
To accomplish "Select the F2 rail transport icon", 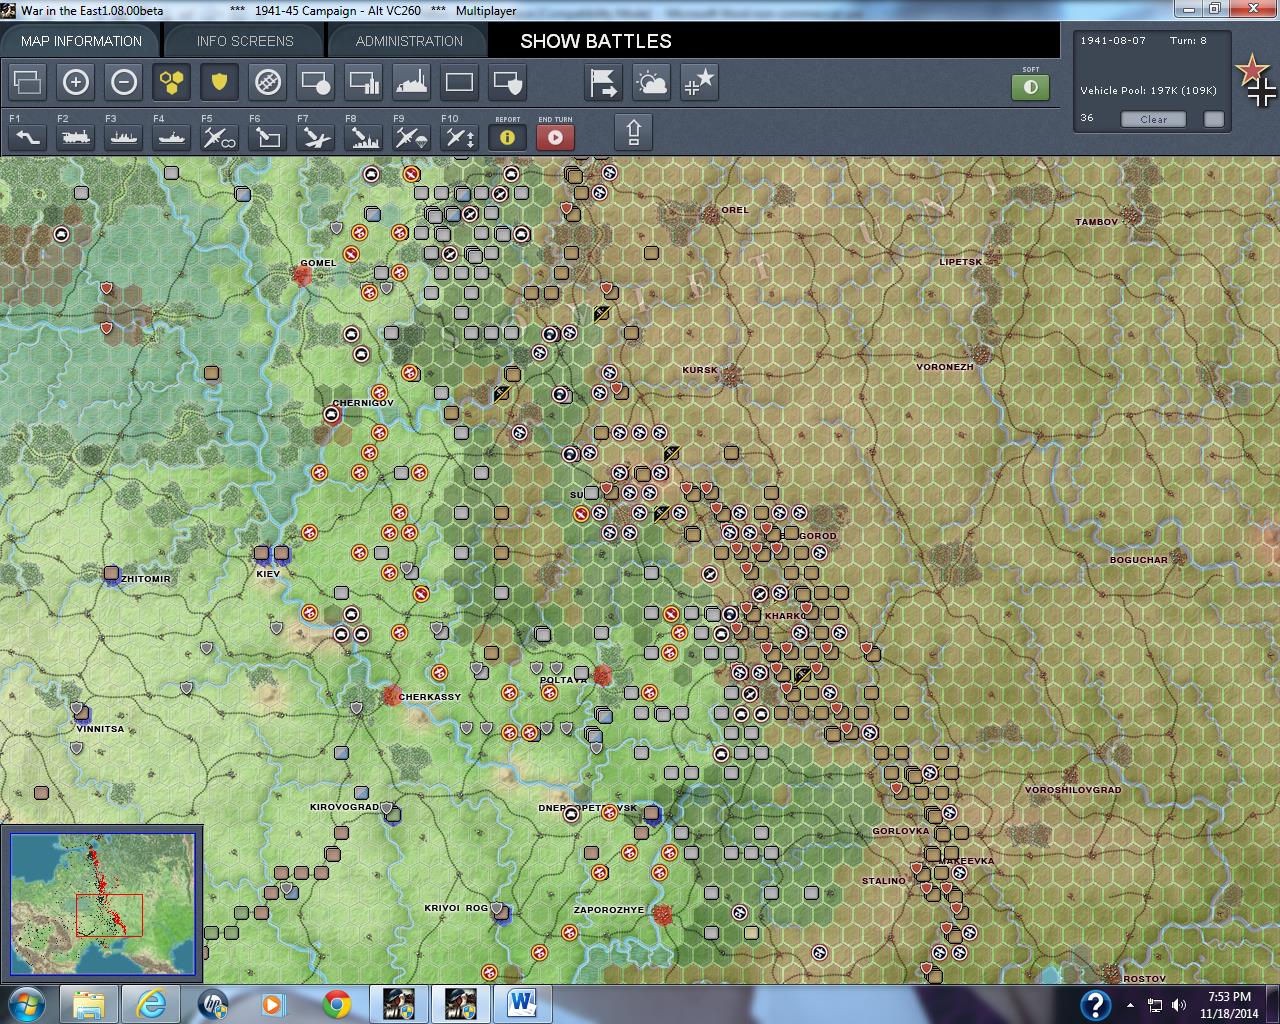I will 75,137.
